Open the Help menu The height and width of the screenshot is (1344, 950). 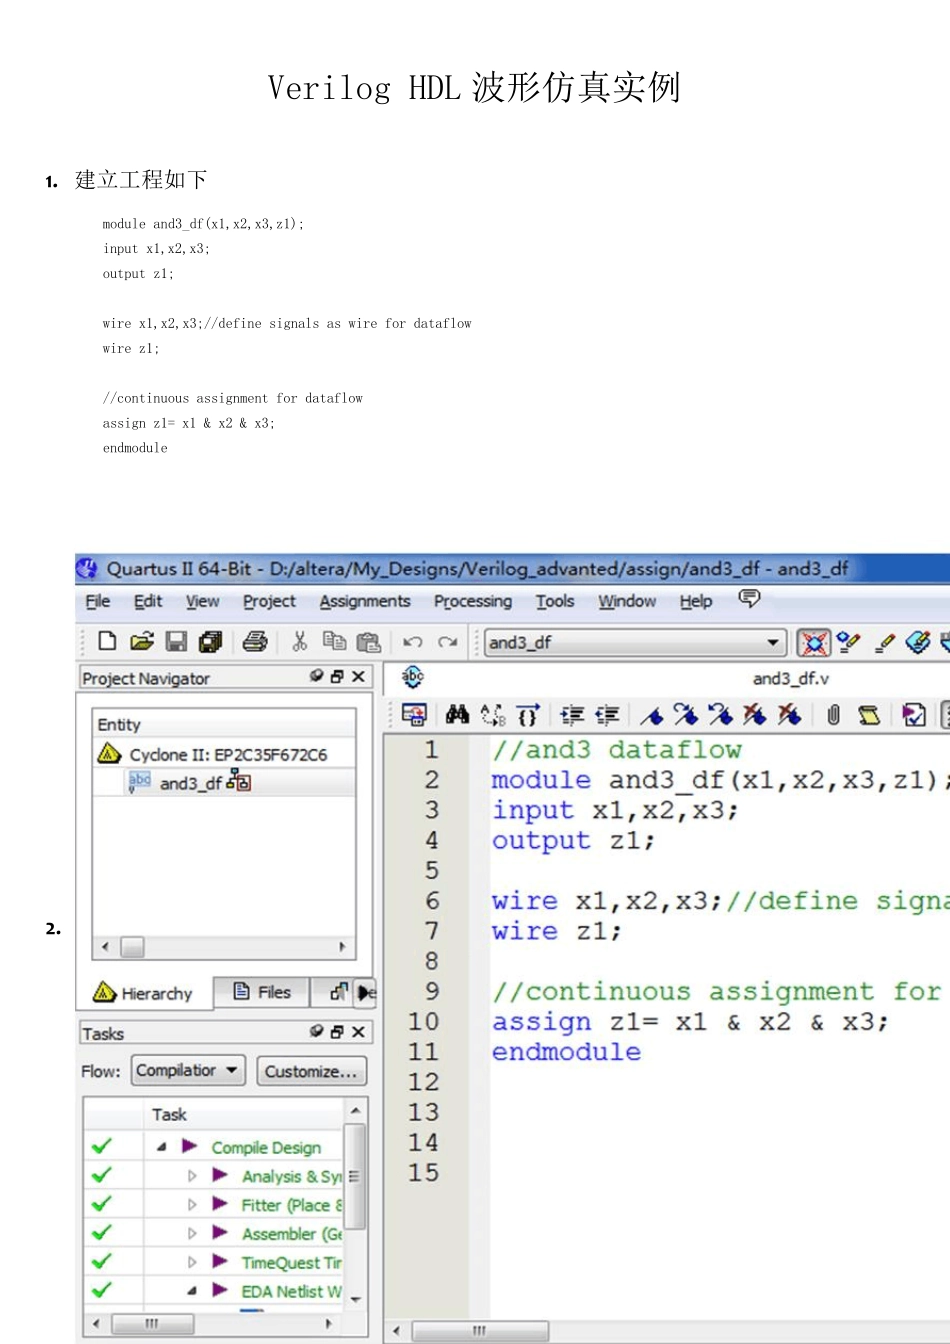[x=696, y=601]
